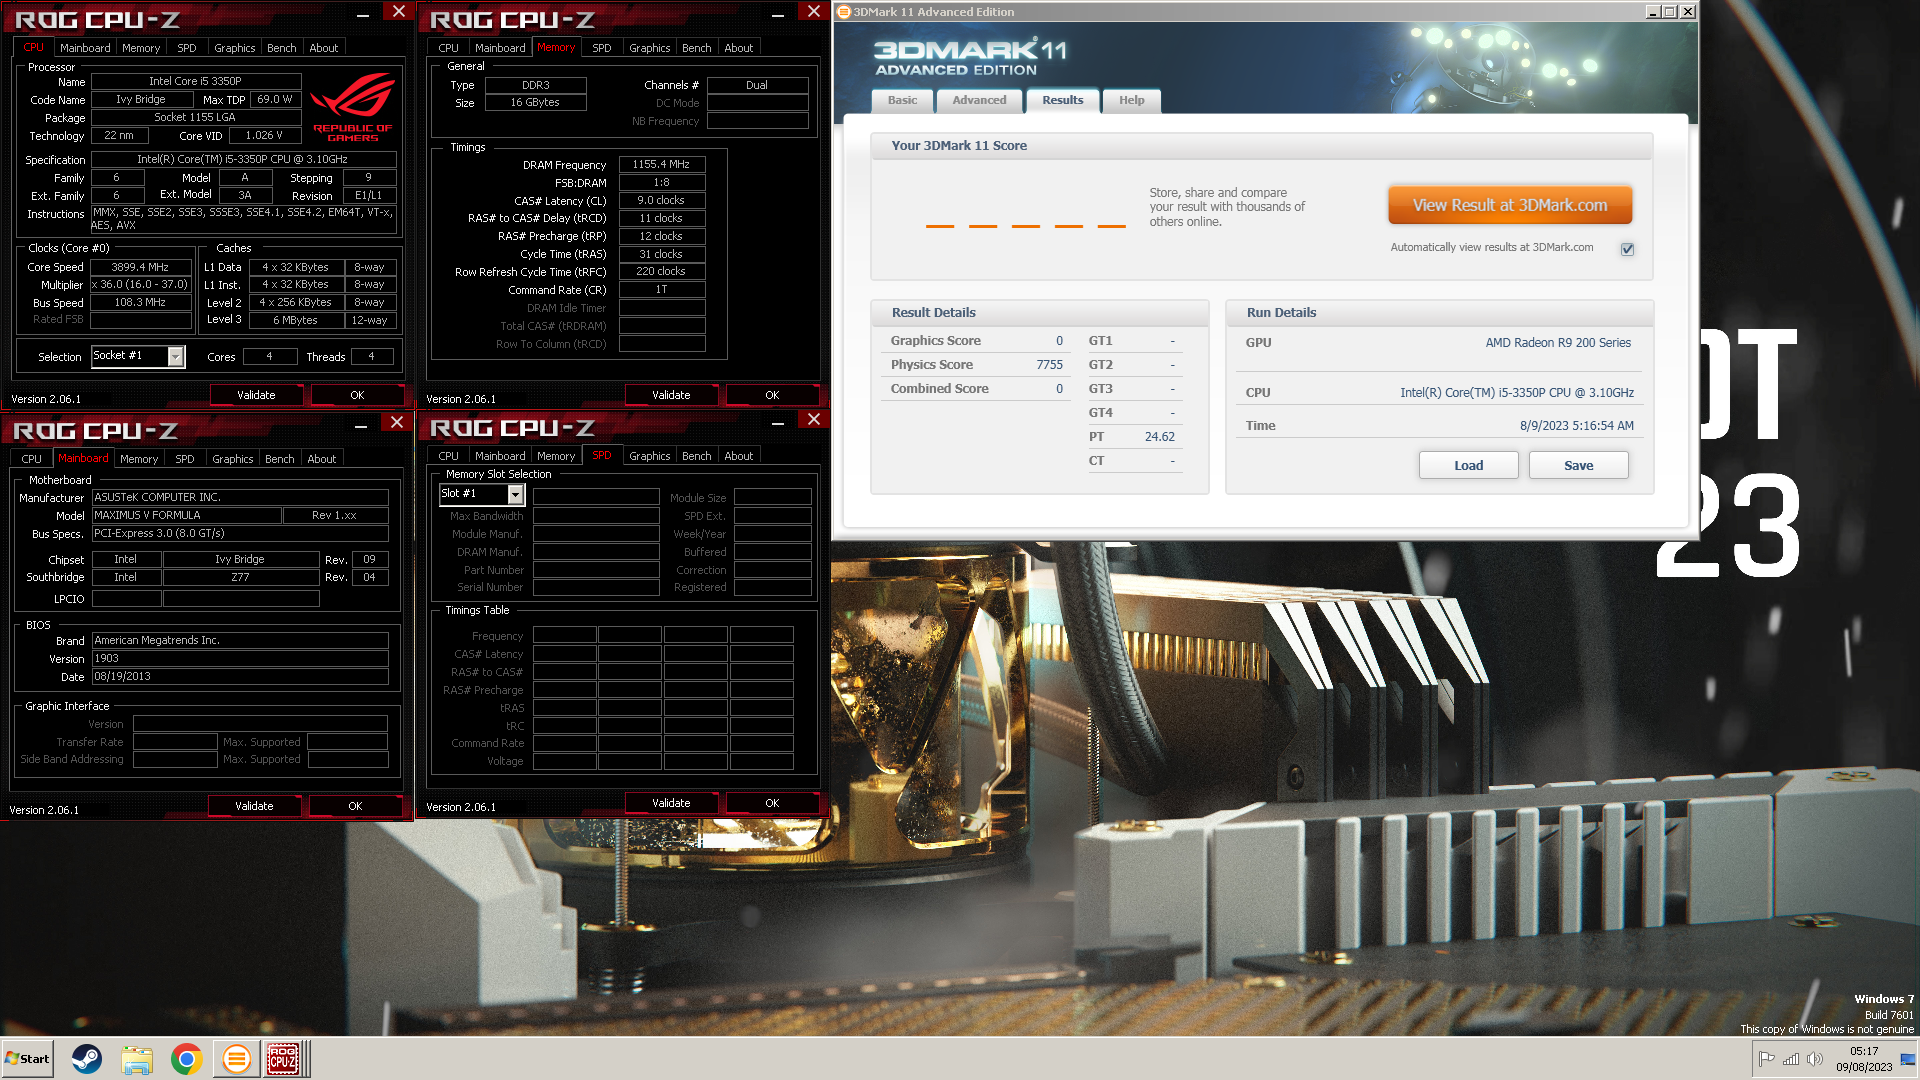Open Windows Explorer folder icon in taskbar
This screenshot has width=1920, height=1080.
pyautogui.click(x=137, y=1058)
